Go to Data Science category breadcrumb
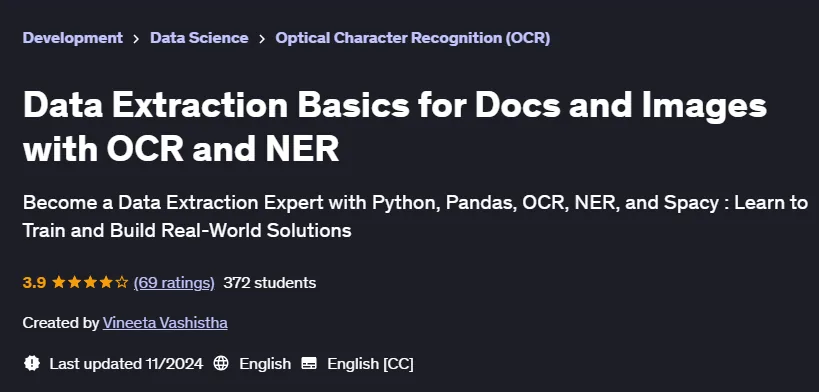The image size is (819, 392). (x=199, y=38)
